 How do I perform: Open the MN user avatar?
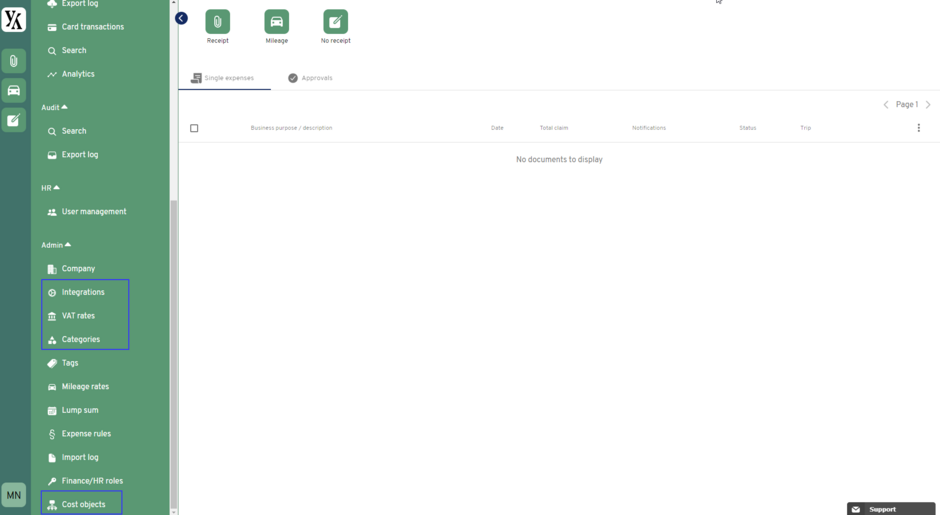(14, 495)
